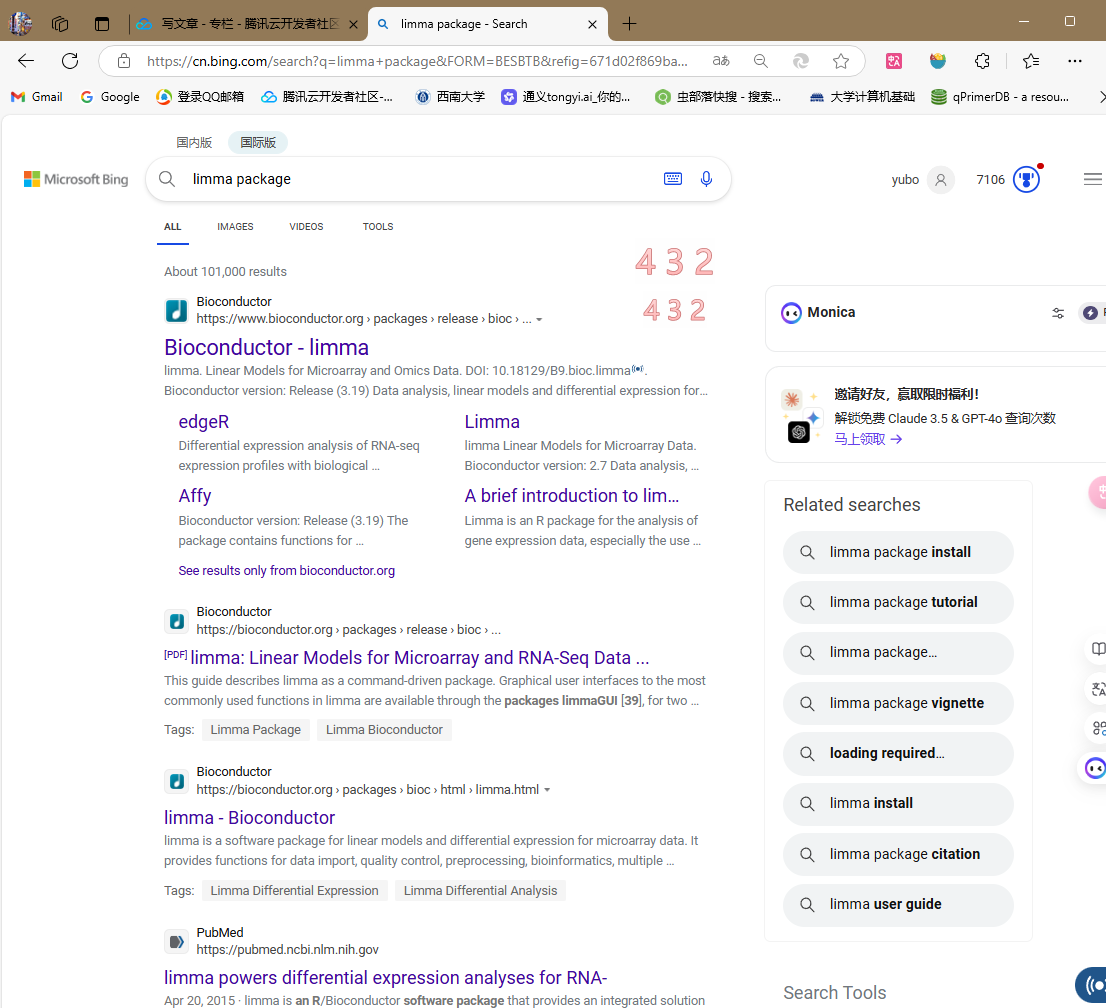Screen dimensions: 1106x1008
Task: Open the Bing rewards trophy icon
Action: (1026, 180)
